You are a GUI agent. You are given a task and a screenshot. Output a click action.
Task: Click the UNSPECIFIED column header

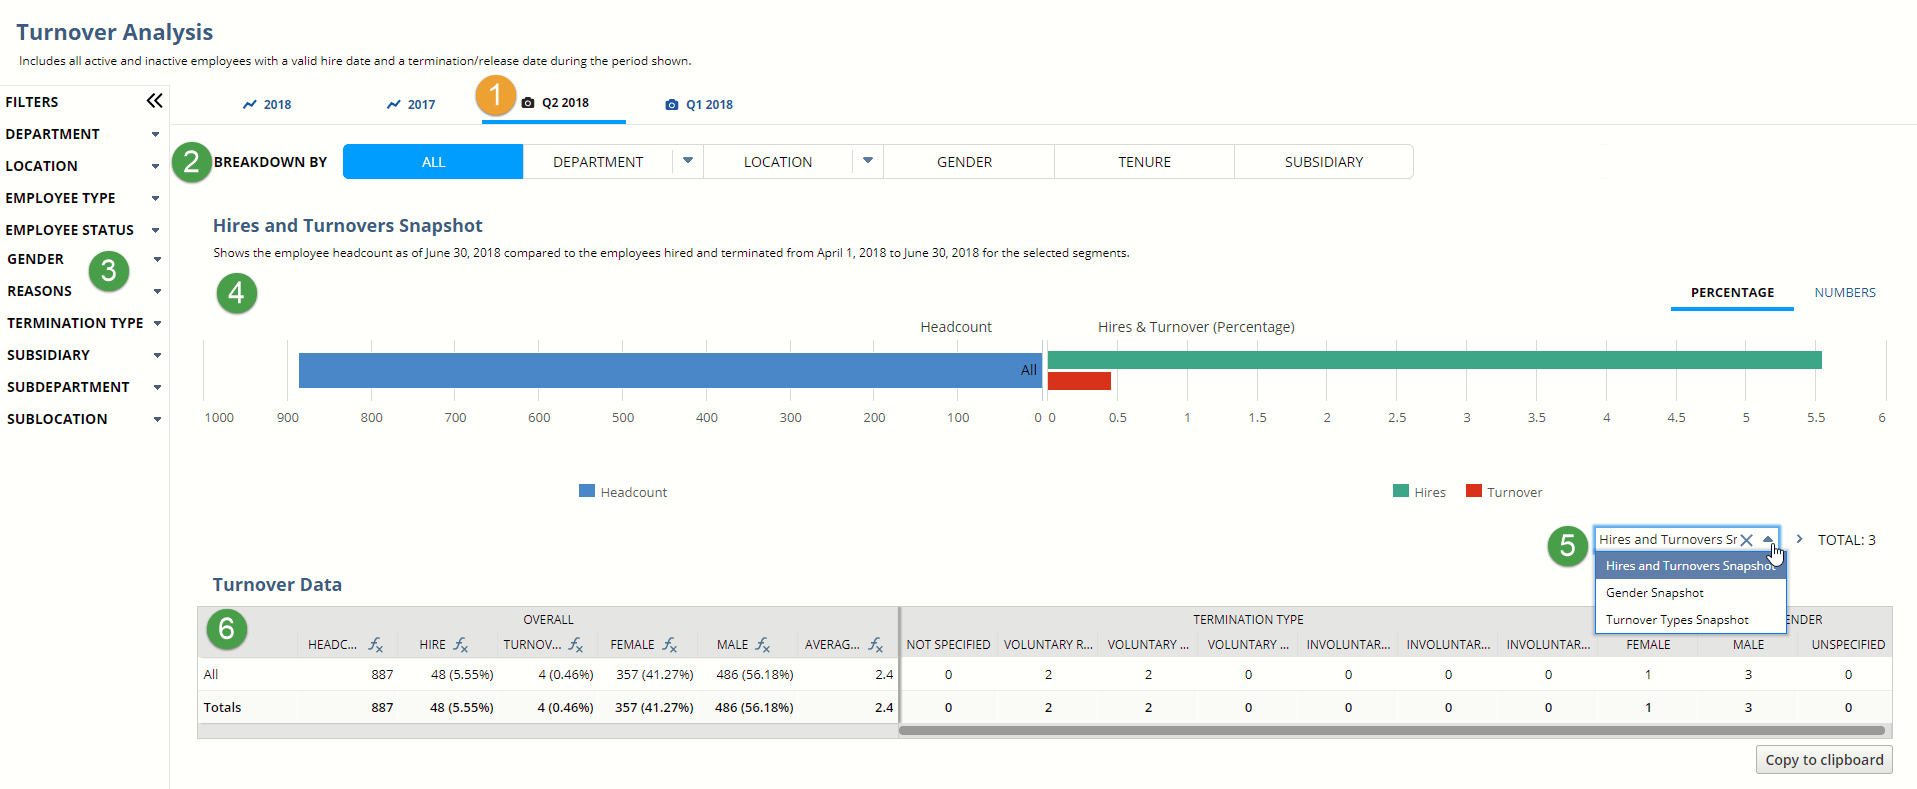click(x=1848, y=645)
